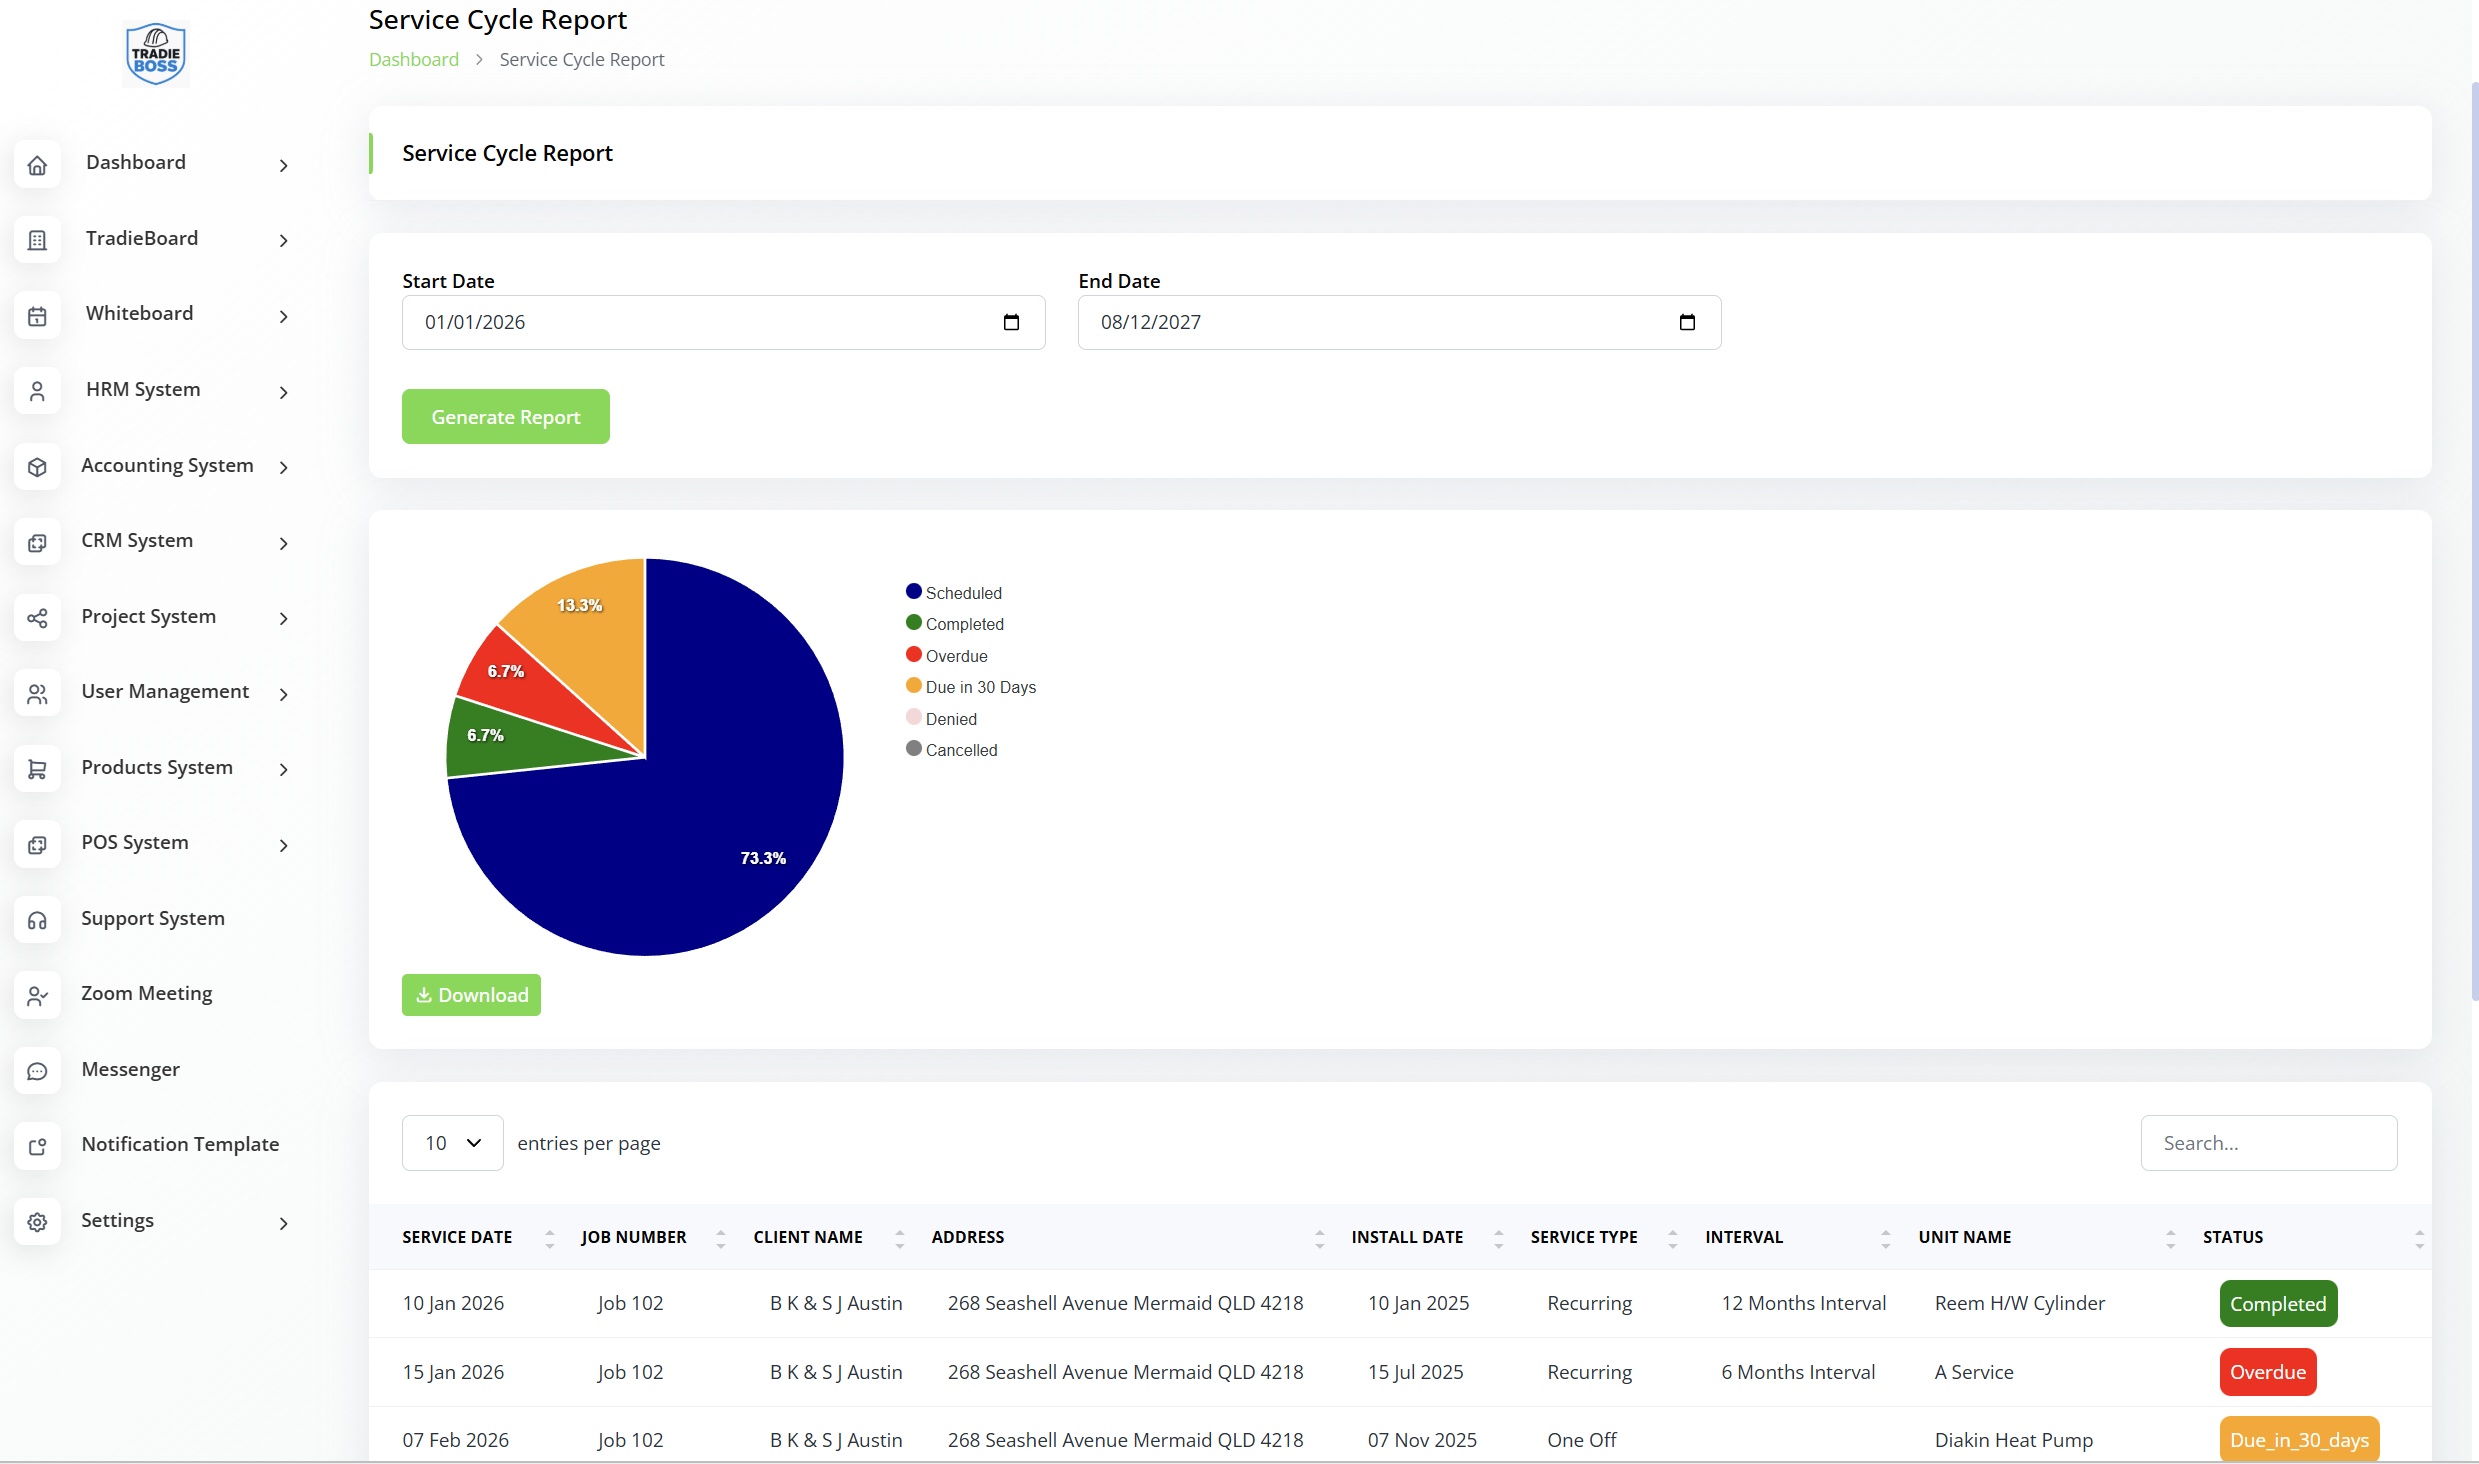Click the Generate Report button
The image size is (2479, 1464).
point(505,417)
